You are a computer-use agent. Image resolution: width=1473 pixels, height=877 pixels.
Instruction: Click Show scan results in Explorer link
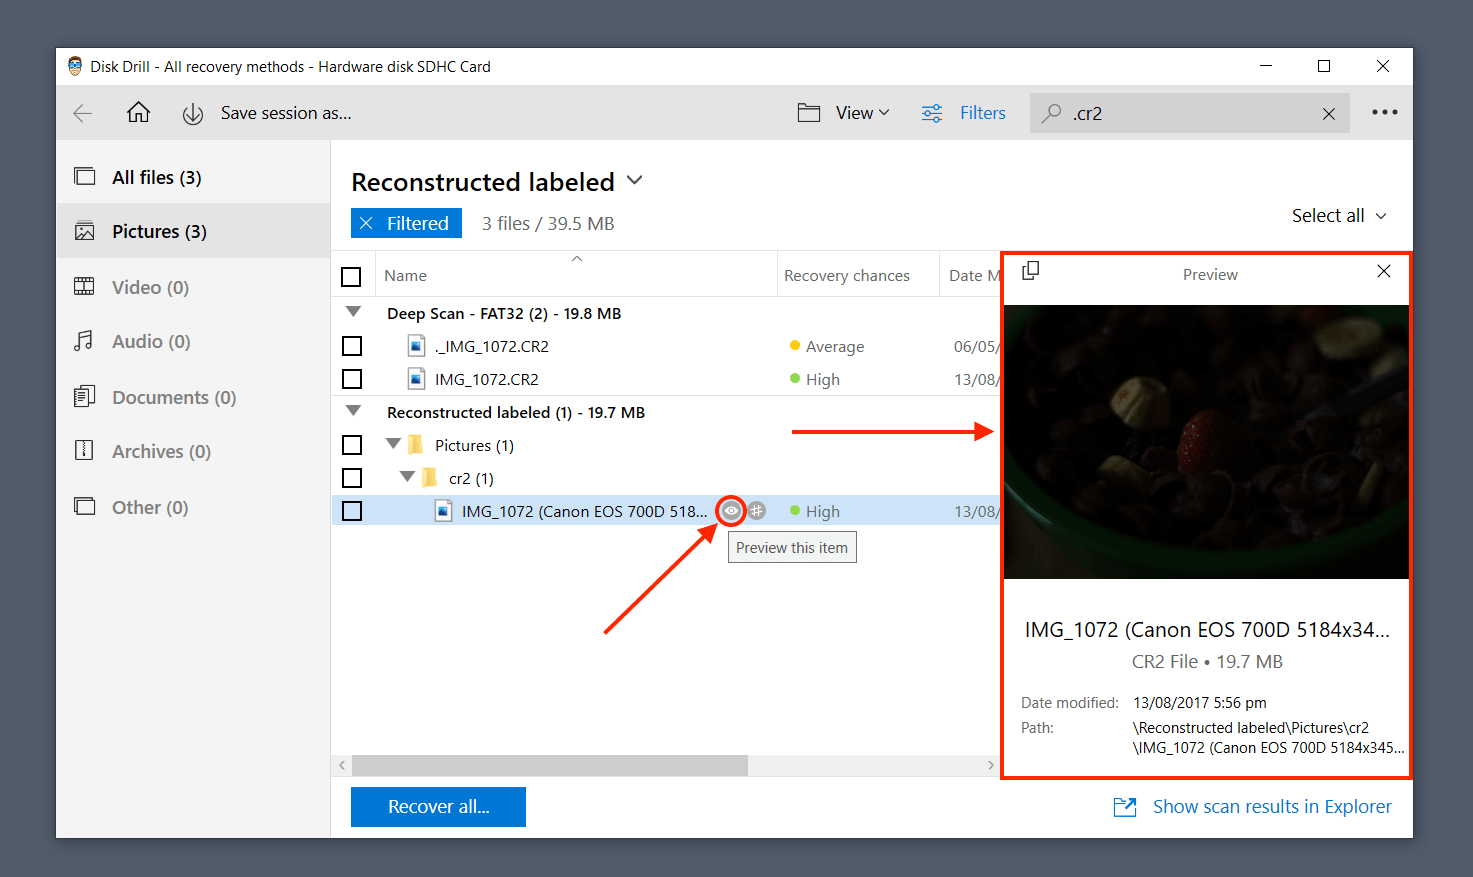pos(1272,807)
